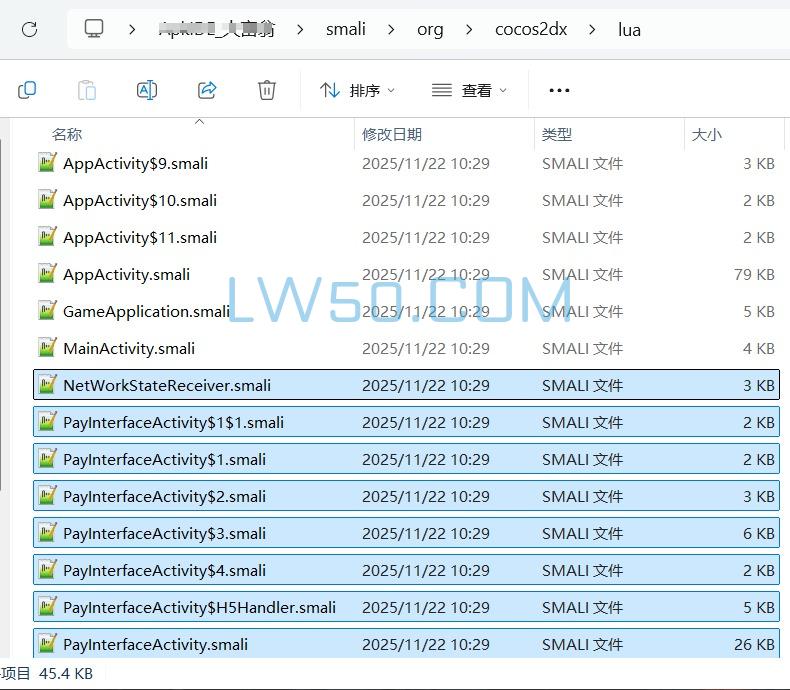This screenshot has height=690, width=790.
Task: Click the This PC monitor icon
Action: tap(94, 29)
